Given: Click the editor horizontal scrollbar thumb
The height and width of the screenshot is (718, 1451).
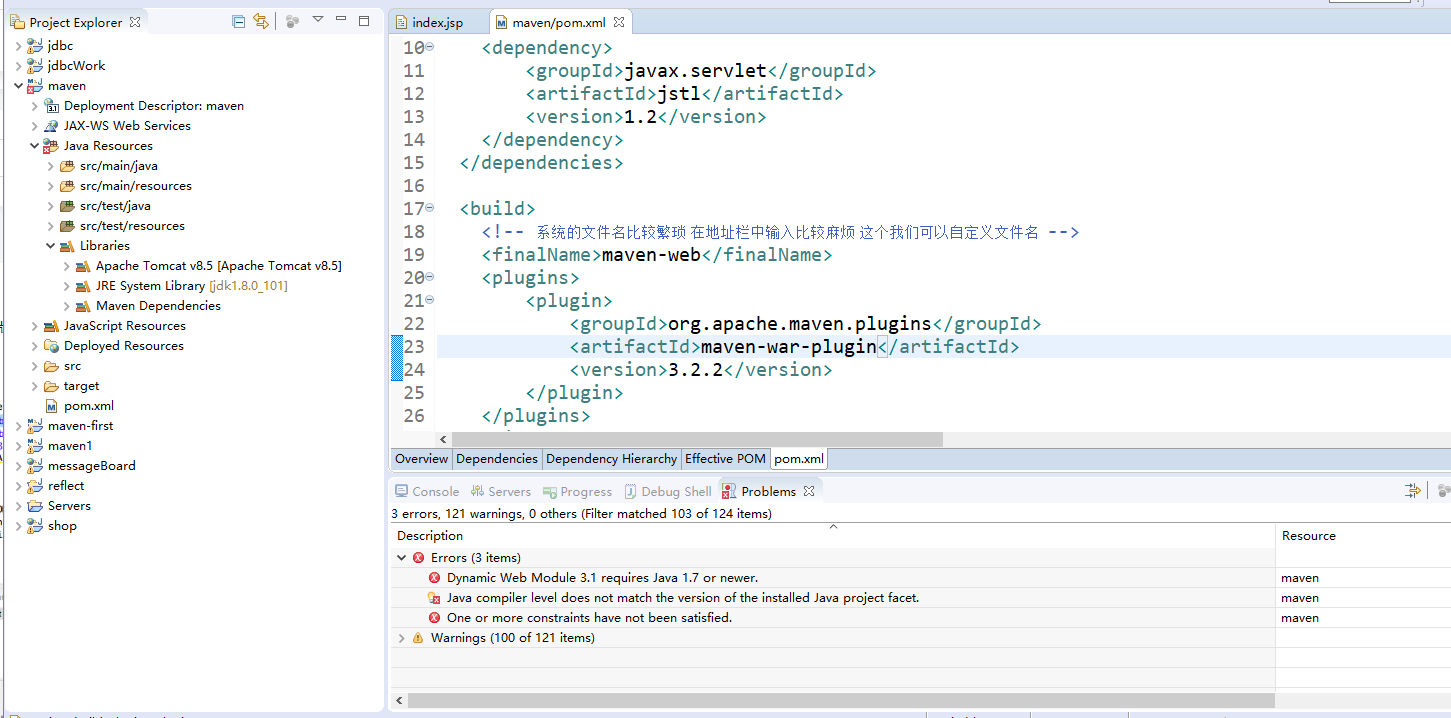Looking at the screenshot, I should point(697,439).
